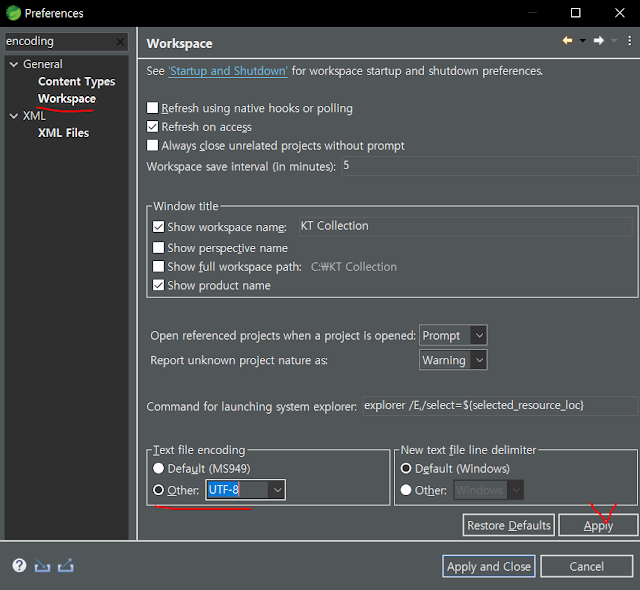Select Content Types in the tree

pos(77,82)
